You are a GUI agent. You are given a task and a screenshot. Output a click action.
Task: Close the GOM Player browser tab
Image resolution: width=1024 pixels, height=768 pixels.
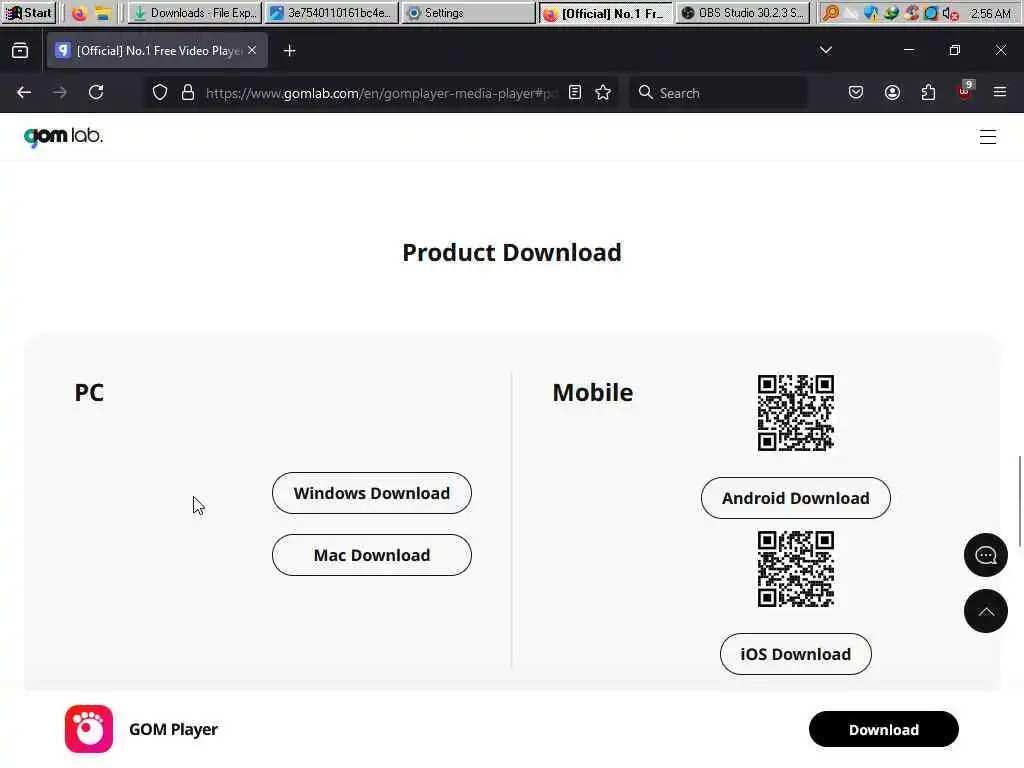pyautogui.click(x=252, y=50)
